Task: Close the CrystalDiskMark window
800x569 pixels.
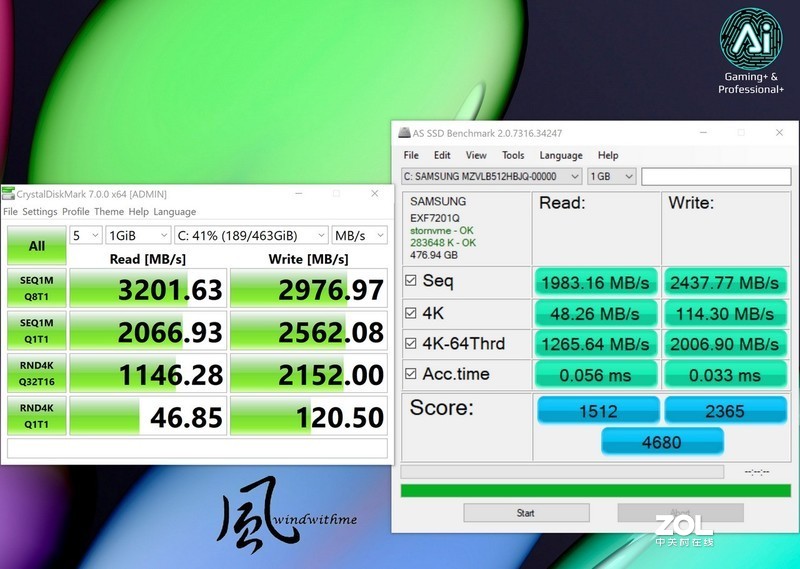Action: point(375,194)
